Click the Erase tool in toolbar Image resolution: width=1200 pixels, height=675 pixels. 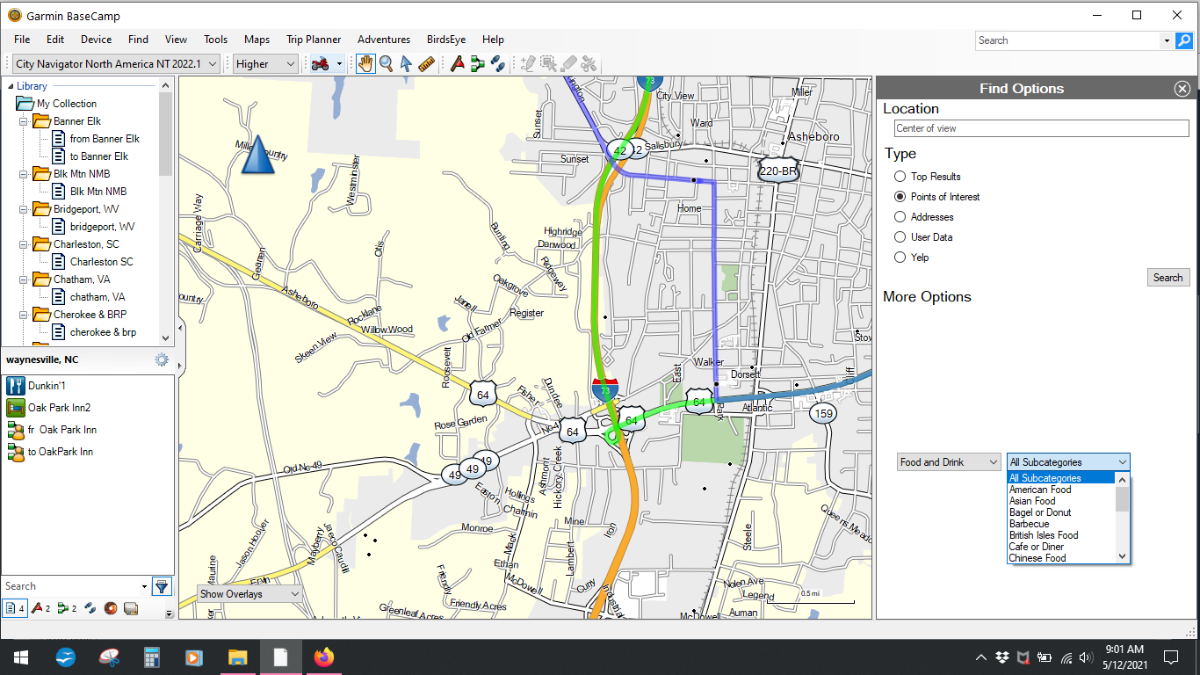(569, 64)
